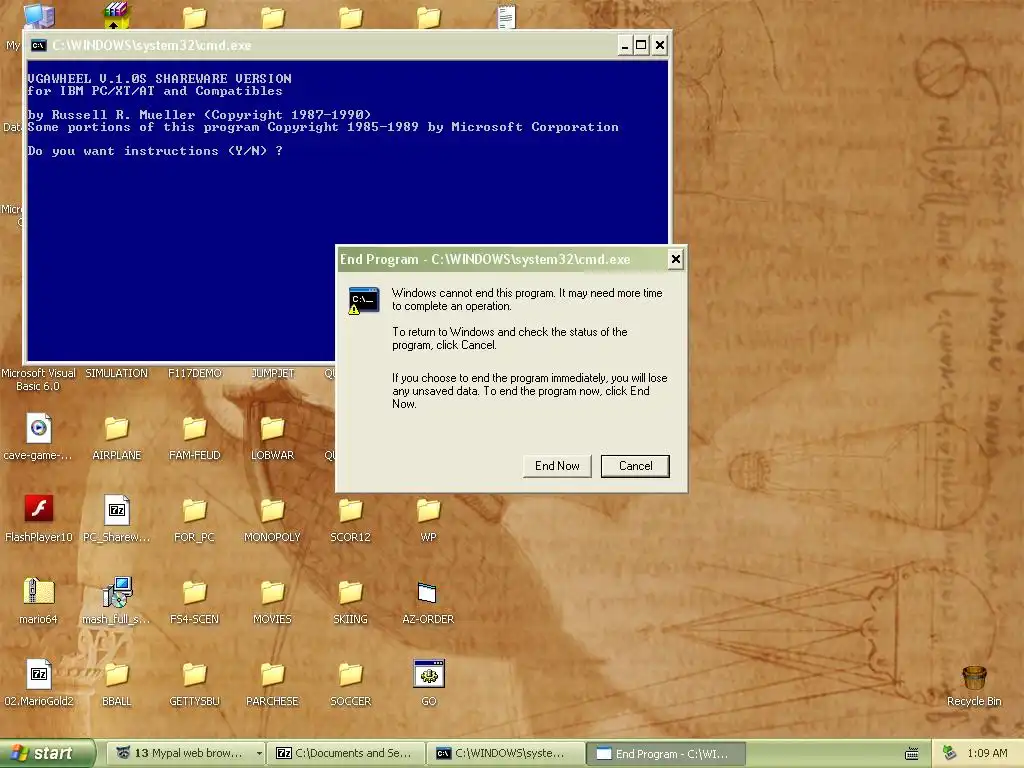Select the SCOR12 folder
The height and width of the screenshot is (768, 1024).
coord(351,511)
